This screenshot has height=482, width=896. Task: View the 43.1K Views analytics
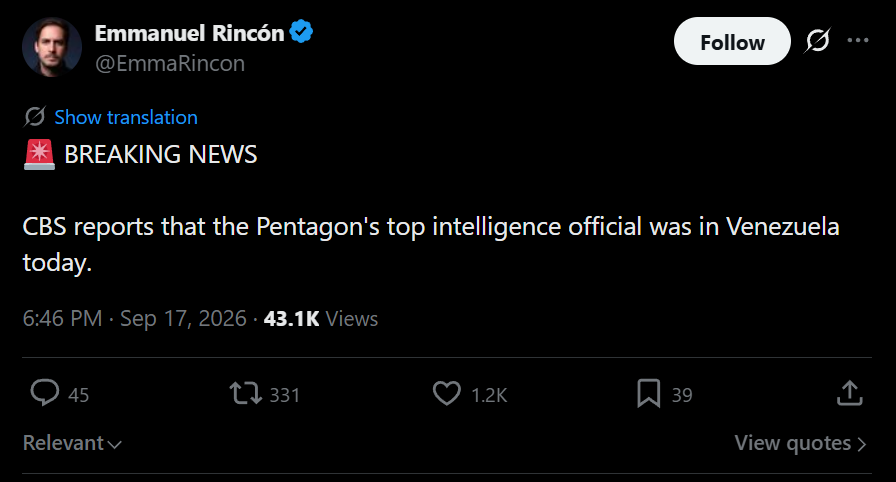[321, 318]
